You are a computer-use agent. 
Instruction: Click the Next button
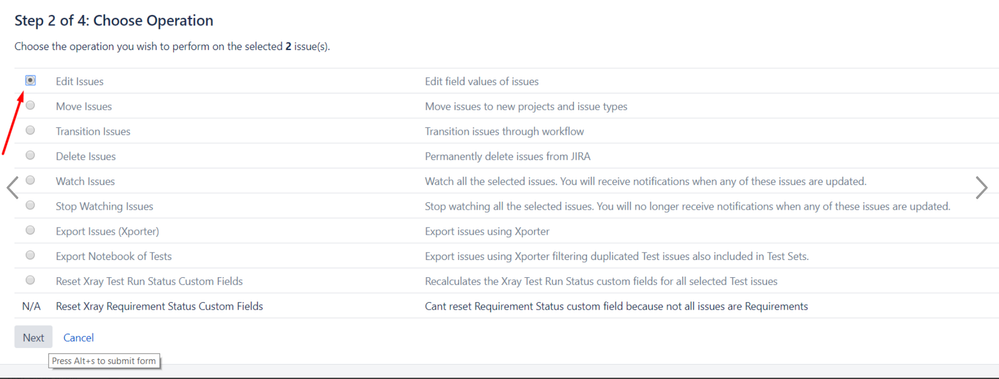33,338
